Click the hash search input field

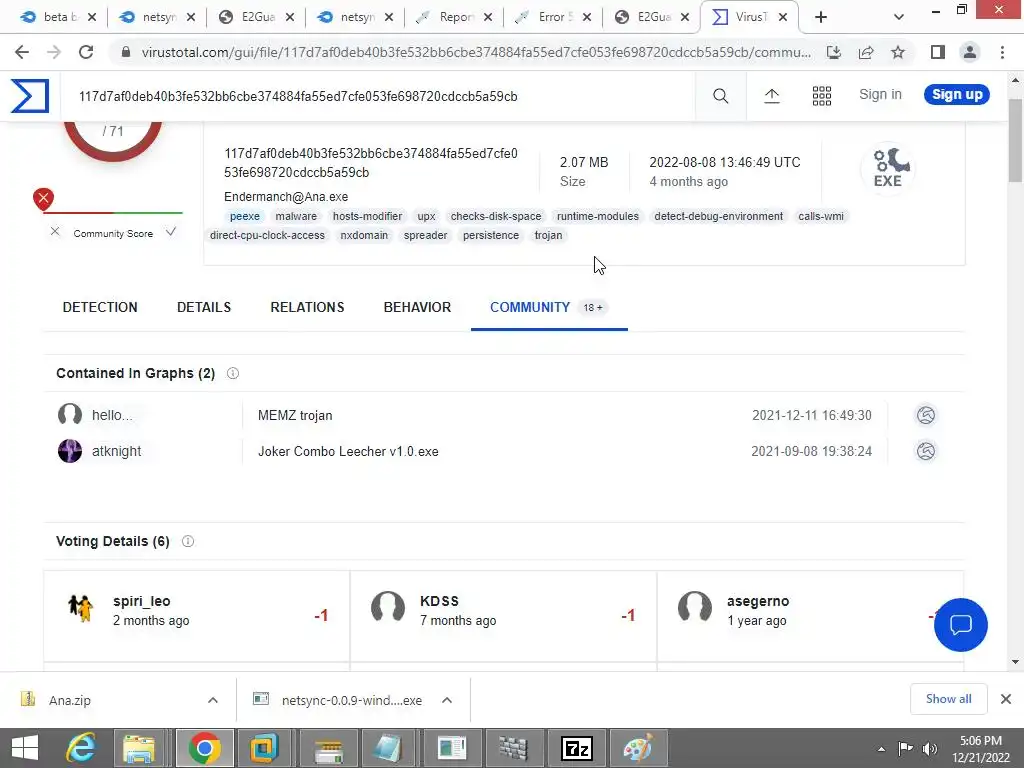(379, 96)
